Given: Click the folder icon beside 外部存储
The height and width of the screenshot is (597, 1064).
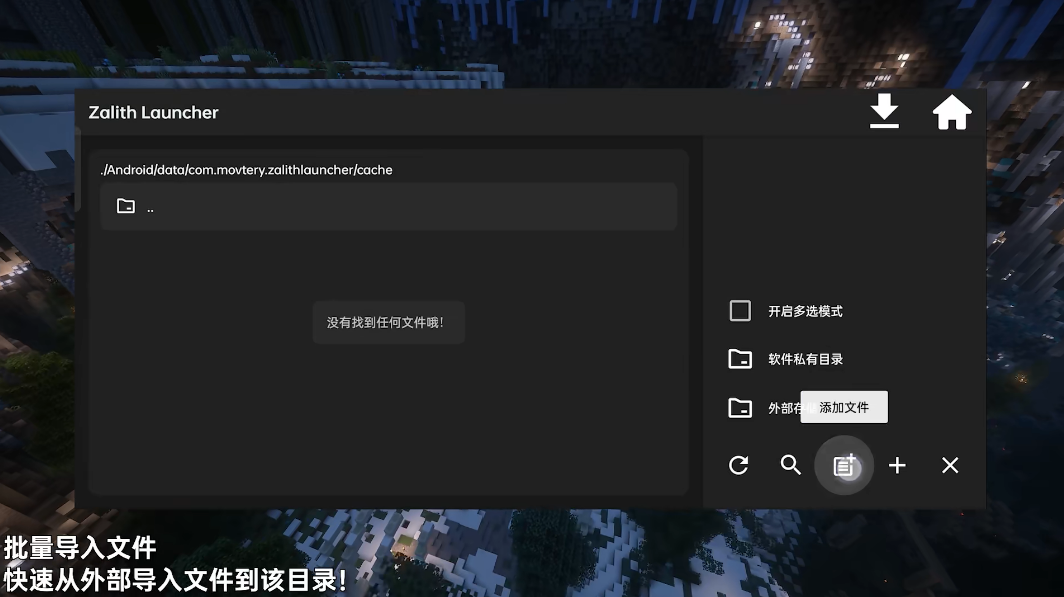Looking at the screenshot, I should click(740, 407).
